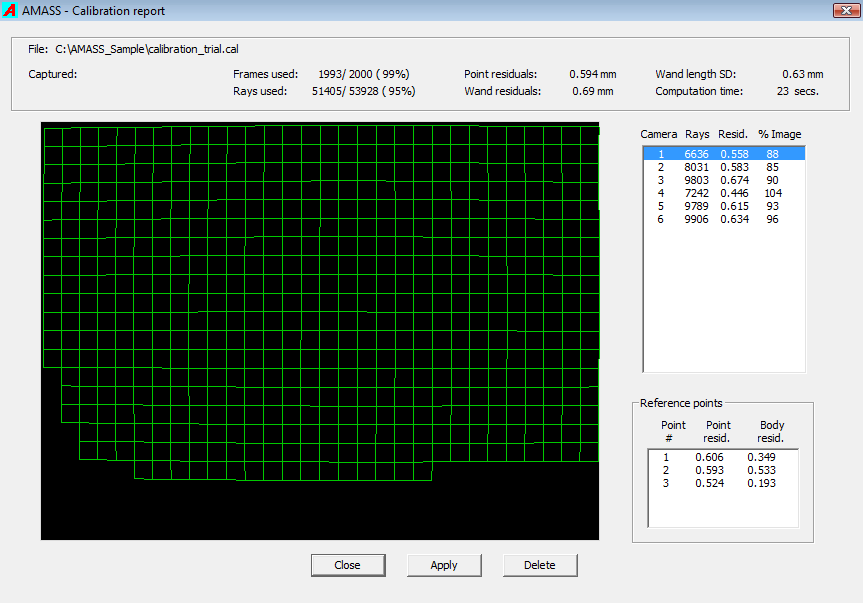The image size is (863, 603).
Task: Click the green distortion grid image
Action: [320, 331]
